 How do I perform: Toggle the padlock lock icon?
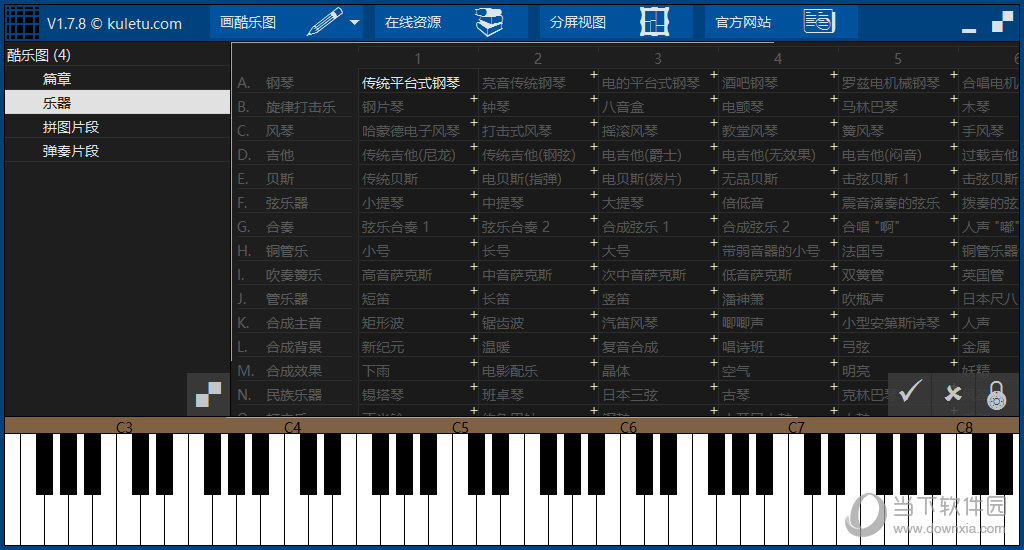point(996,395)
